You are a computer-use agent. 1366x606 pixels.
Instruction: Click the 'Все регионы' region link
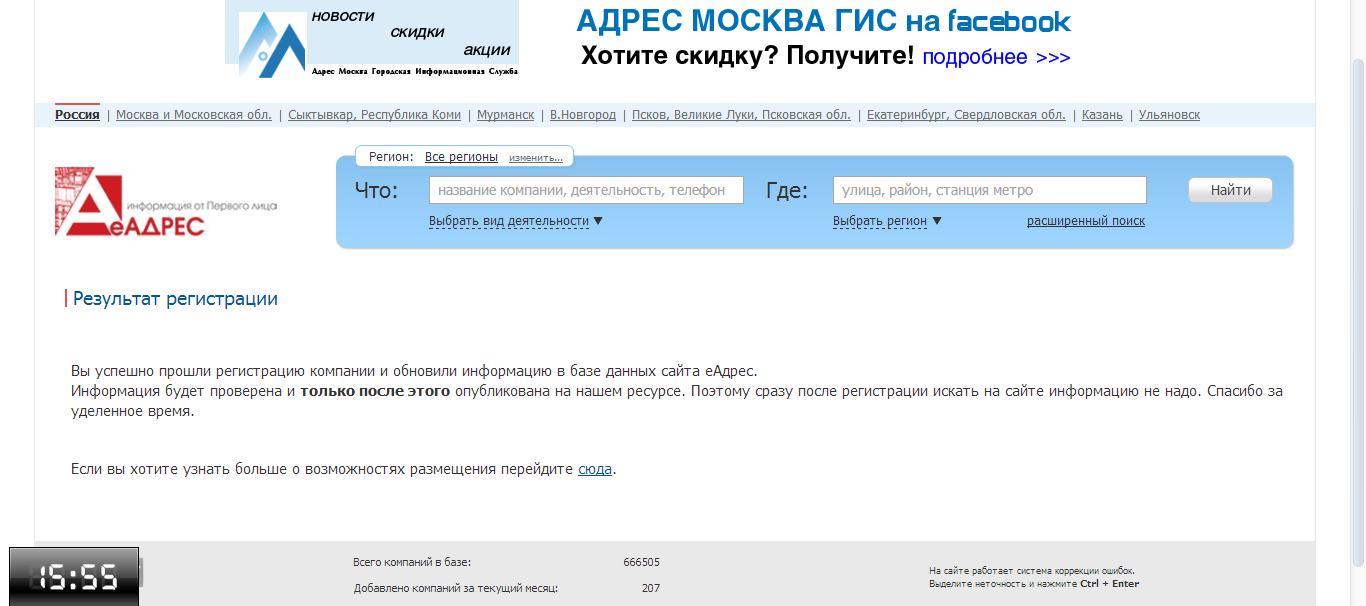[461, 157]
